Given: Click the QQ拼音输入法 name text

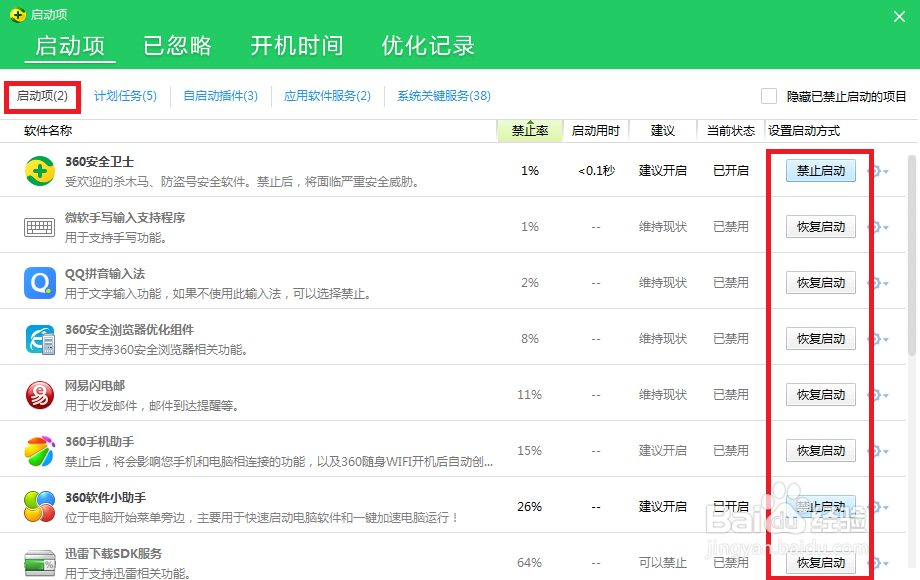Looking at the screenshot, I should (104, 274).
